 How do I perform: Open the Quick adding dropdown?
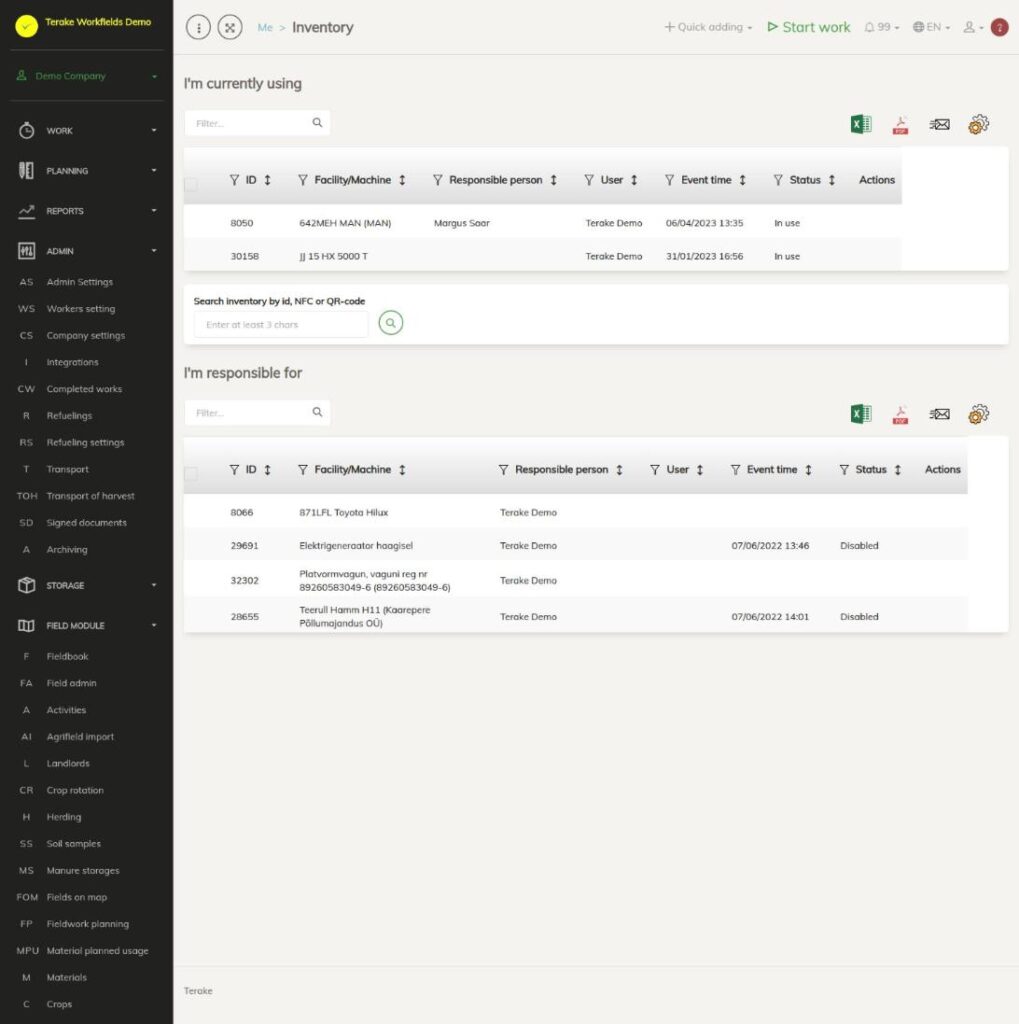pyautogui.click(x=708, y=27)
